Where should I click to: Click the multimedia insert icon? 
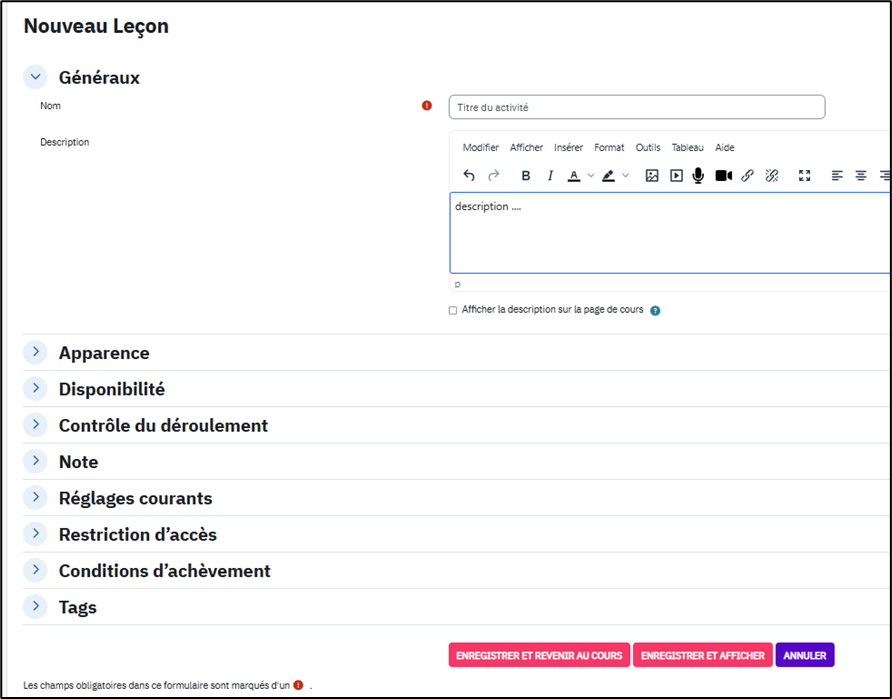click(676, 176)
